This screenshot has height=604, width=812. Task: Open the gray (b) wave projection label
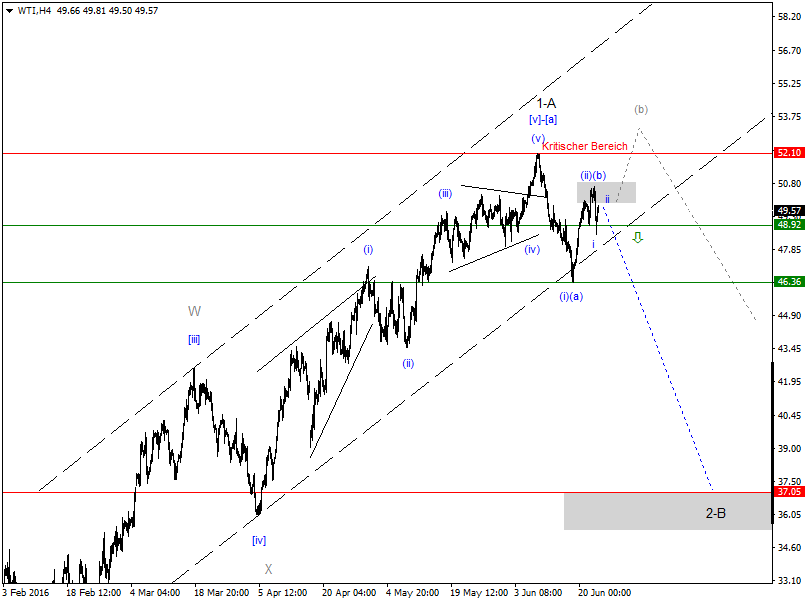point(641,109)
